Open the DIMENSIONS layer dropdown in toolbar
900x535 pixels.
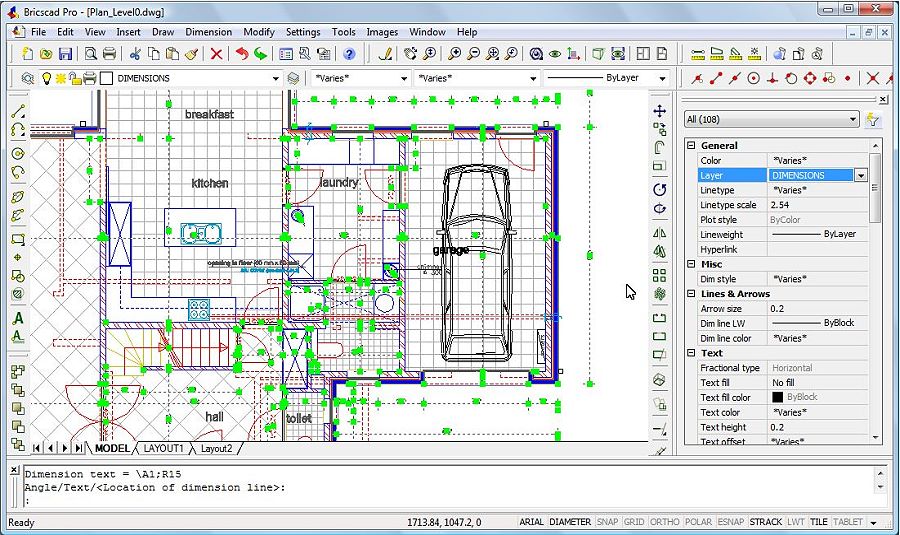(276, 78)
